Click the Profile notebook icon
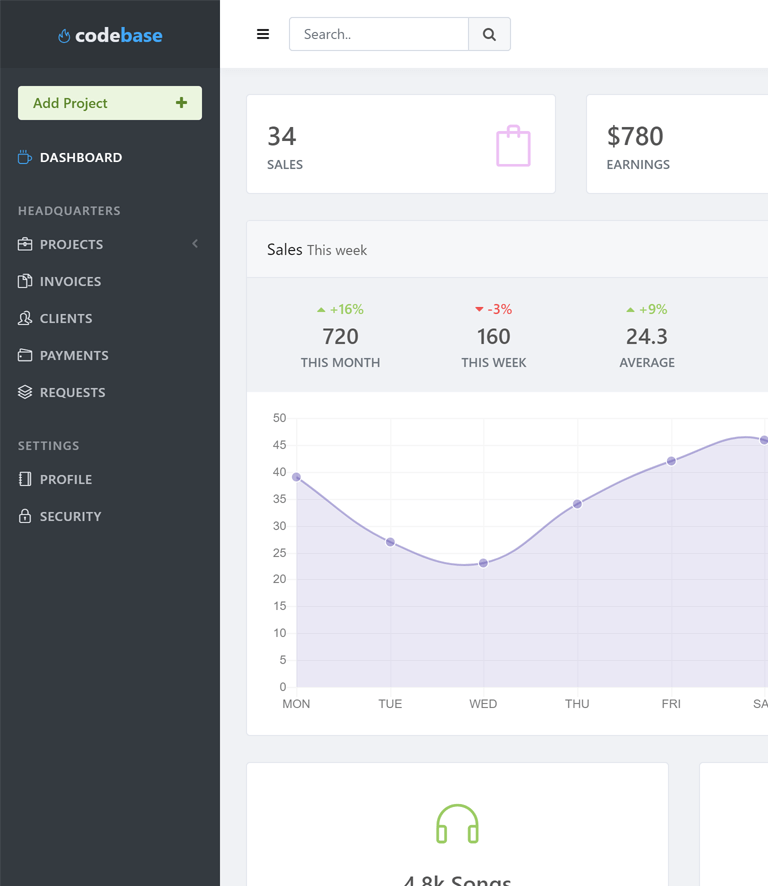The image size is (768, 886). point(25,479)
